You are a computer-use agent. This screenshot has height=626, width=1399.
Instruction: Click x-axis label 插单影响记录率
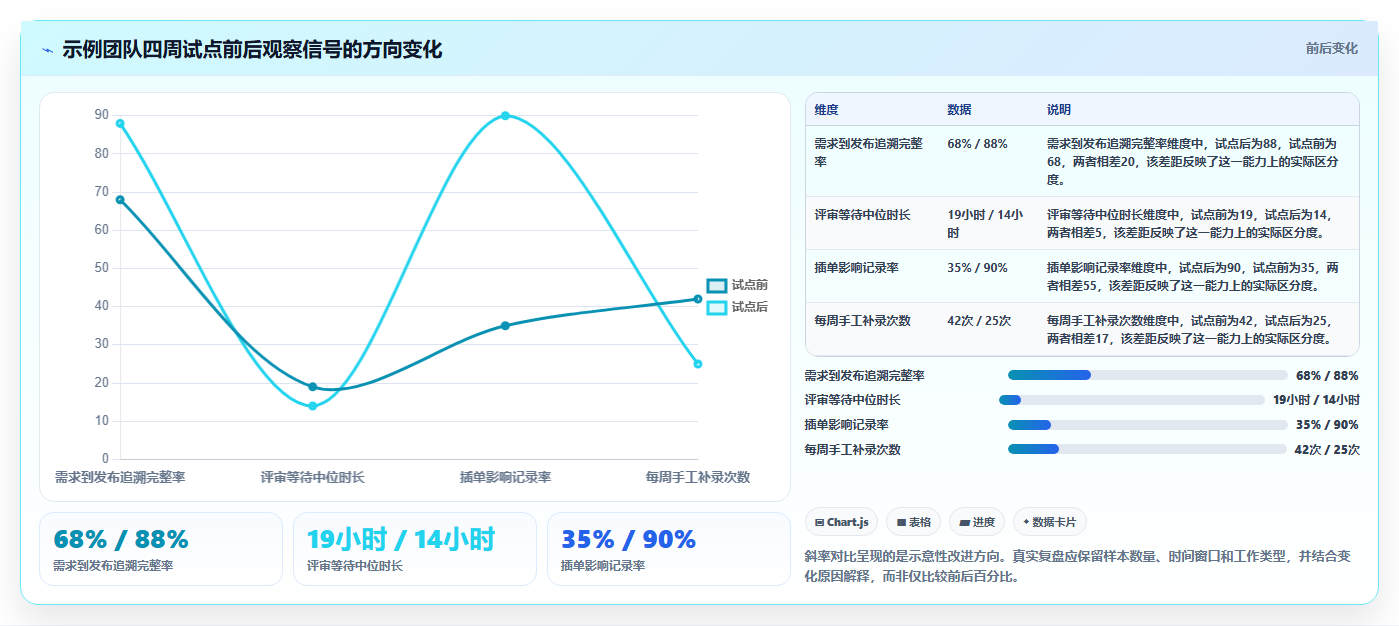[505, 478]
